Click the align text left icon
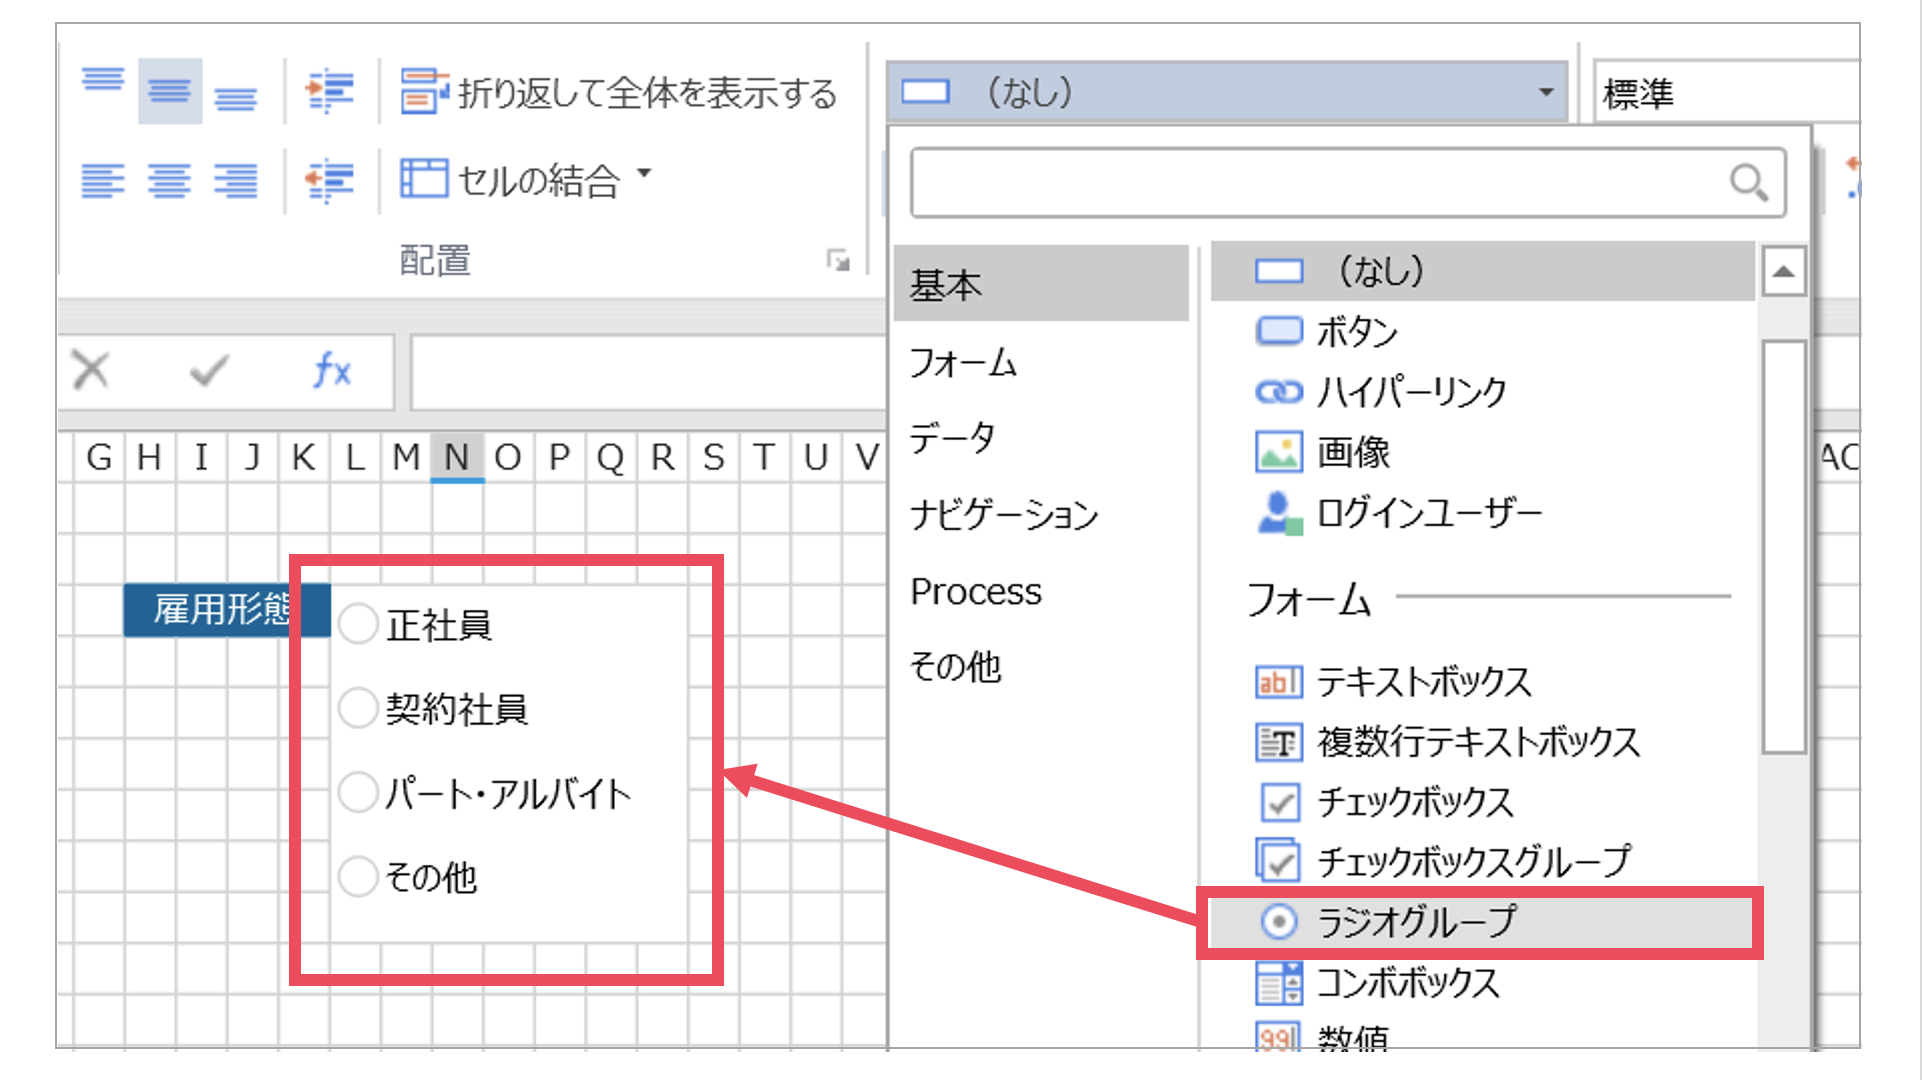The width and height of the screenshot is (1922, 1080). pos(103,181)
